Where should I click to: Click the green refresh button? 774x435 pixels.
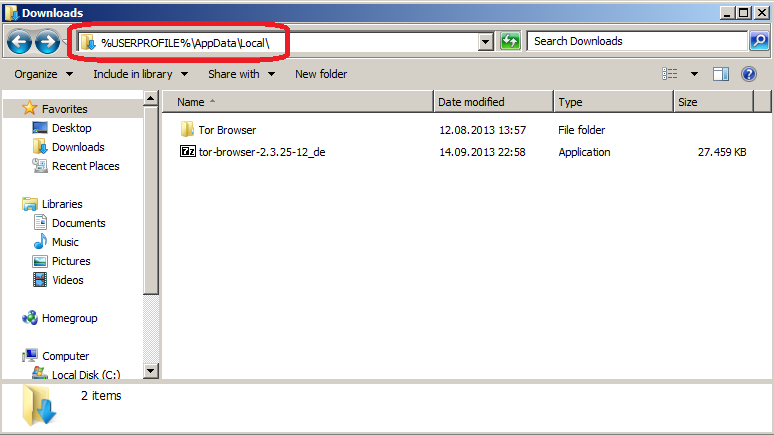[x=510, y=41]
